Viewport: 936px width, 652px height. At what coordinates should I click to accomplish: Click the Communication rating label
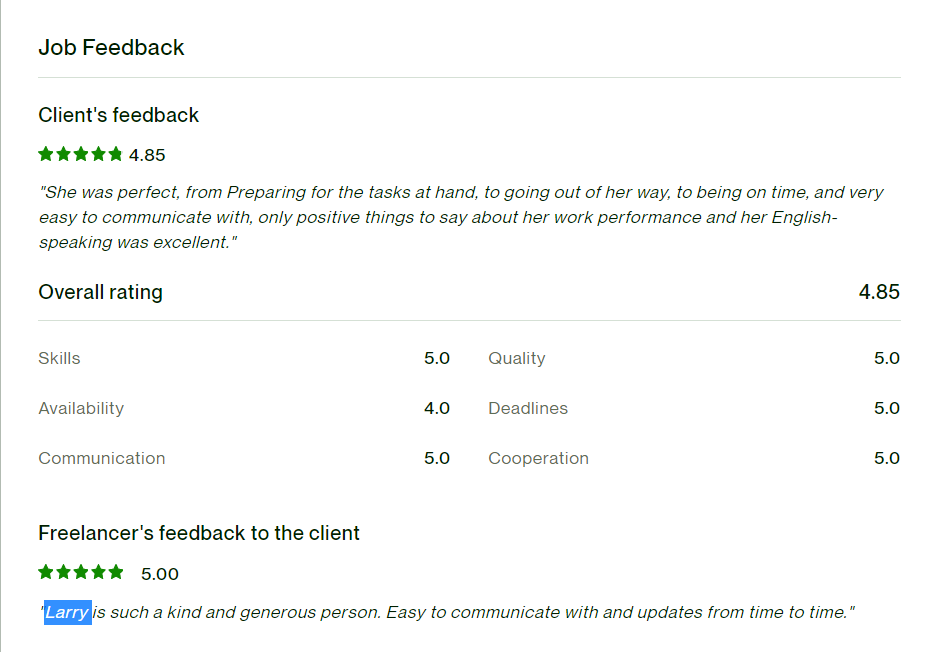pos(101,458)
